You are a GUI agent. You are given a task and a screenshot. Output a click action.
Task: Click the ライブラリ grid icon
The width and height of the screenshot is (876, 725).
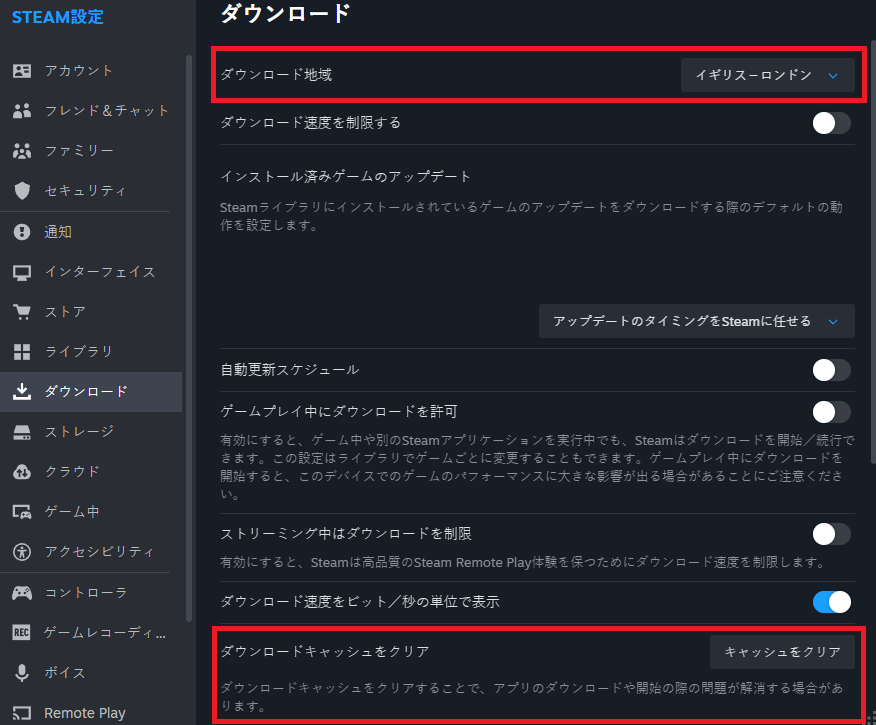tap(22, 352)
